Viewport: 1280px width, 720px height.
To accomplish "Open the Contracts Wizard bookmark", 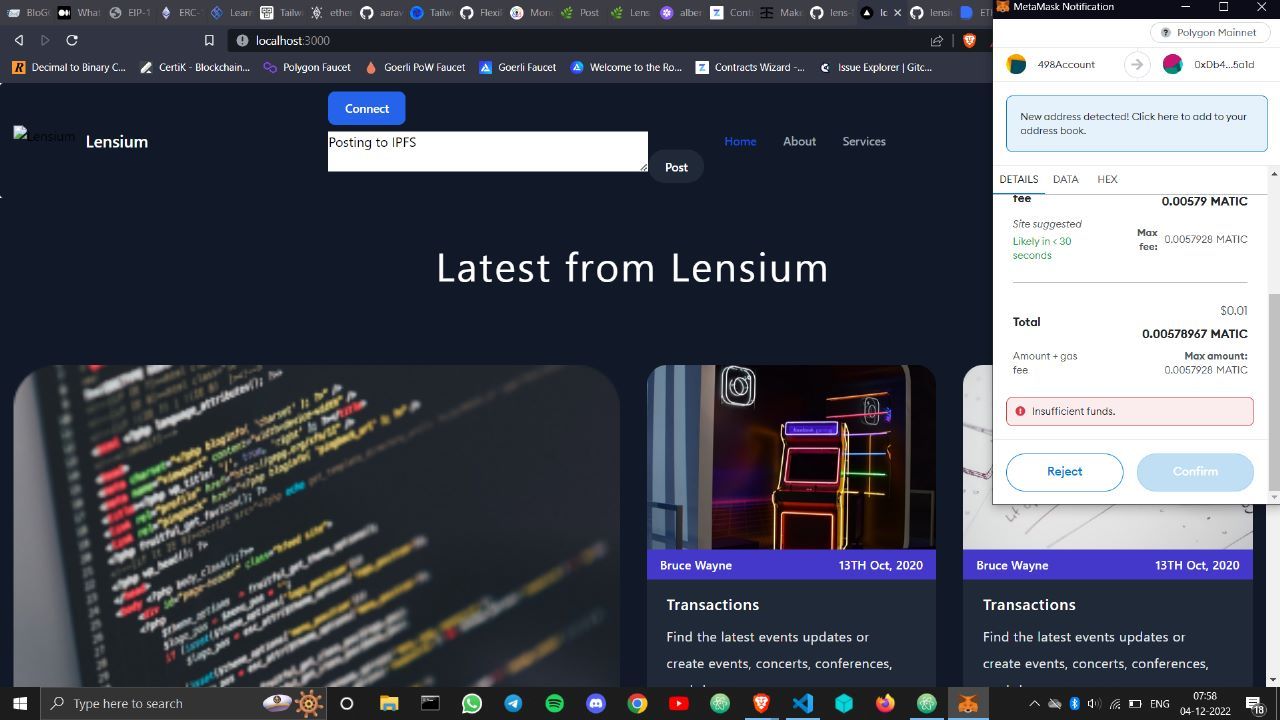I will tap(750, 67).
